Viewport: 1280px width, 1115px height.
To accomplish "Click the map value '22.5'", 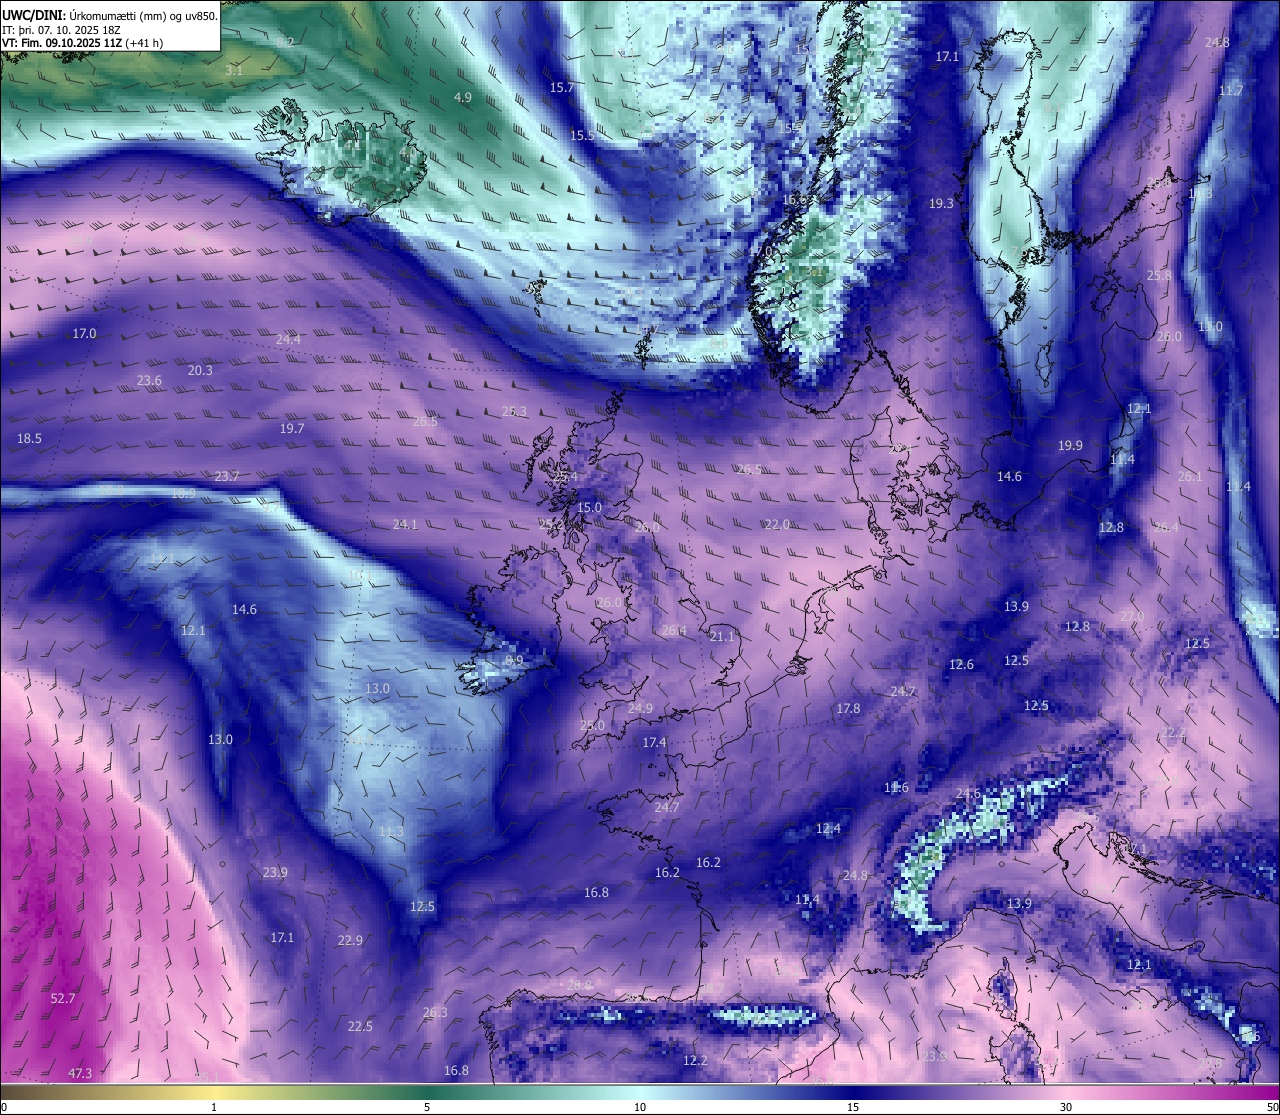I will point(360,1027).
